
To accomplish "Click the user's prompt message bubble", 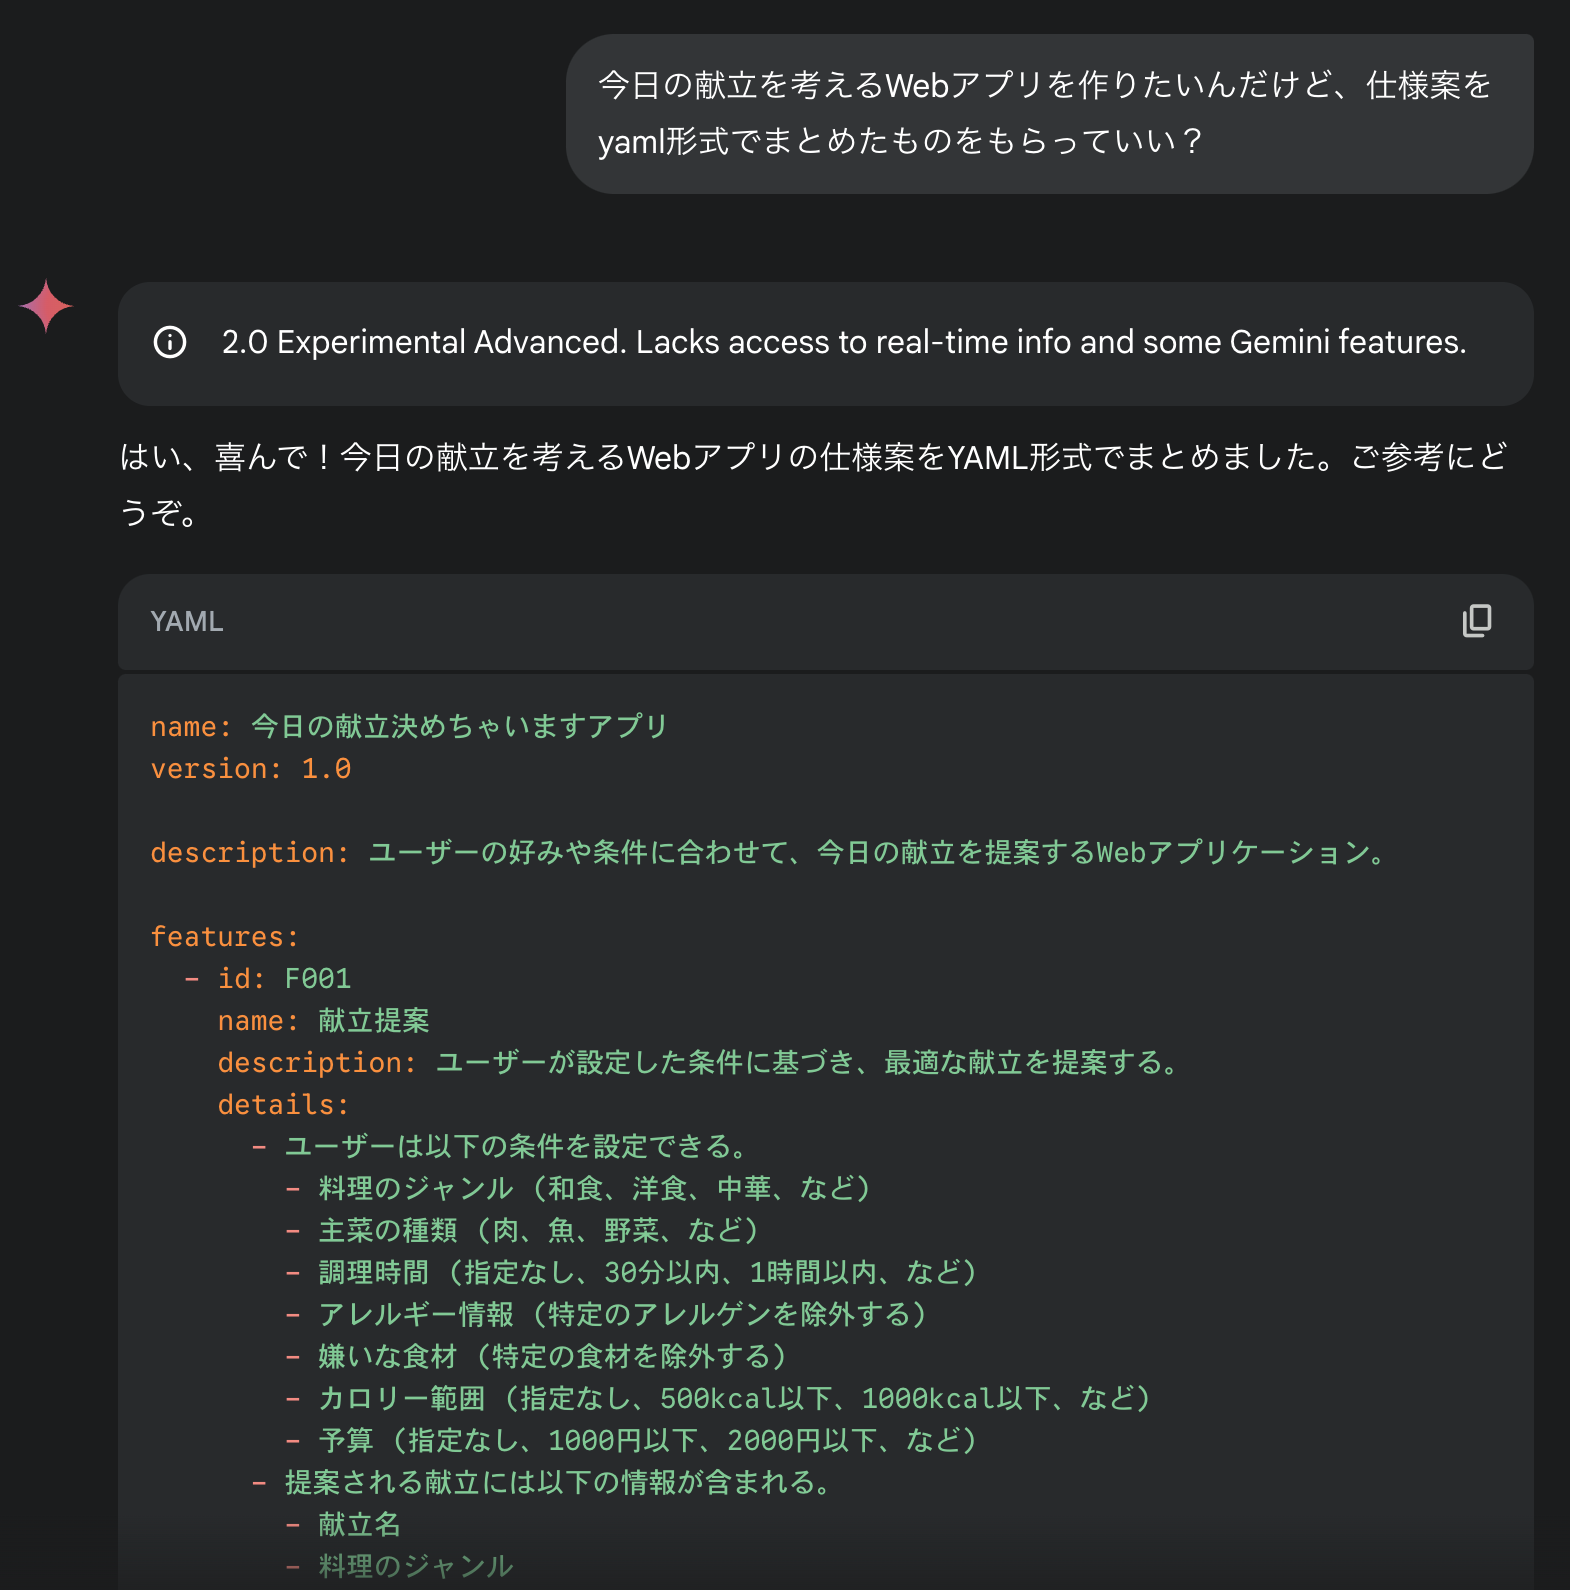I will click(1048, 114).
